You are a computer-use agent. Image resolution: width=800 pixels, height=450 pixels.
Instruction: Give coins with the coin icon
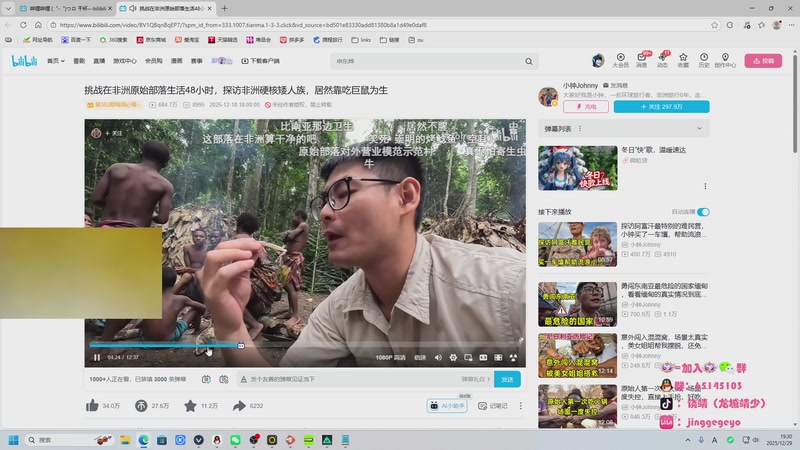click(141, 406)
